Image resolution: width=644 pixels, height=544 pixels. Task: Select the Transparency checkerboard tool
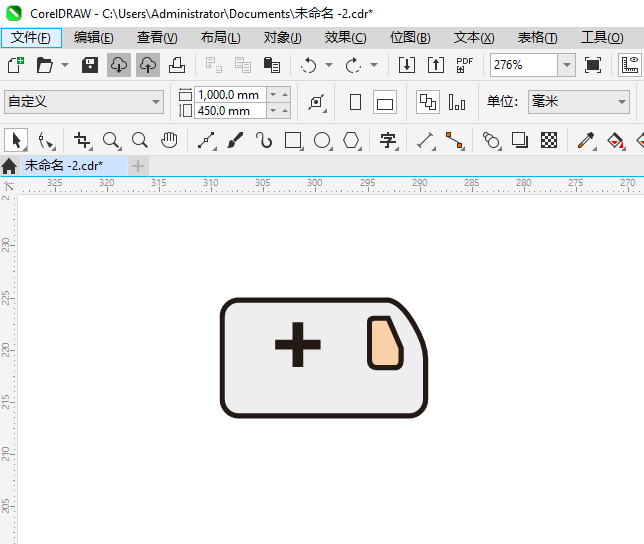pos(549,140)
